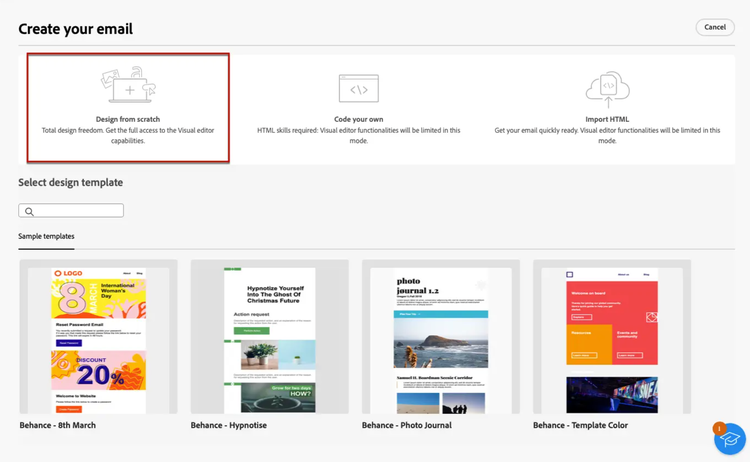This screenshot has width=750, height=462.
Task: Click the Design from scratch laptop icon
Action: [x=128, y=87]
